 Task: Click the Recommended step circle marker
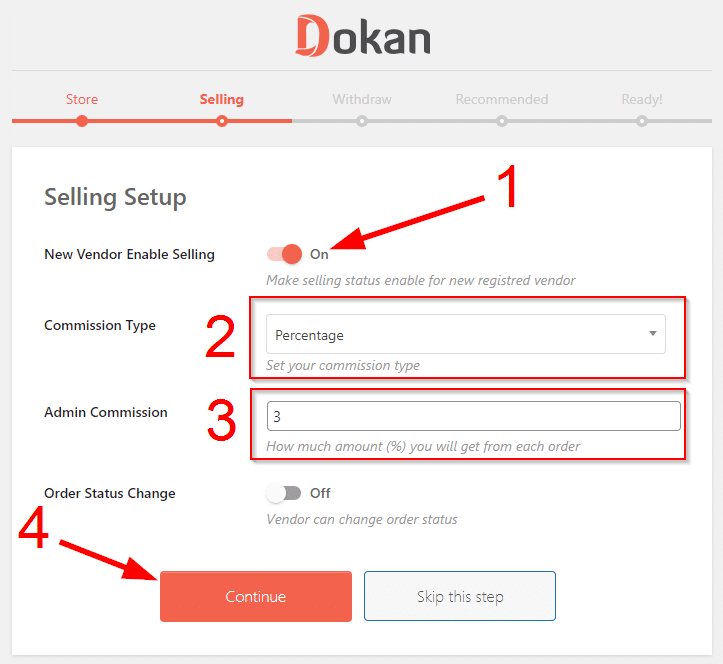502,121
